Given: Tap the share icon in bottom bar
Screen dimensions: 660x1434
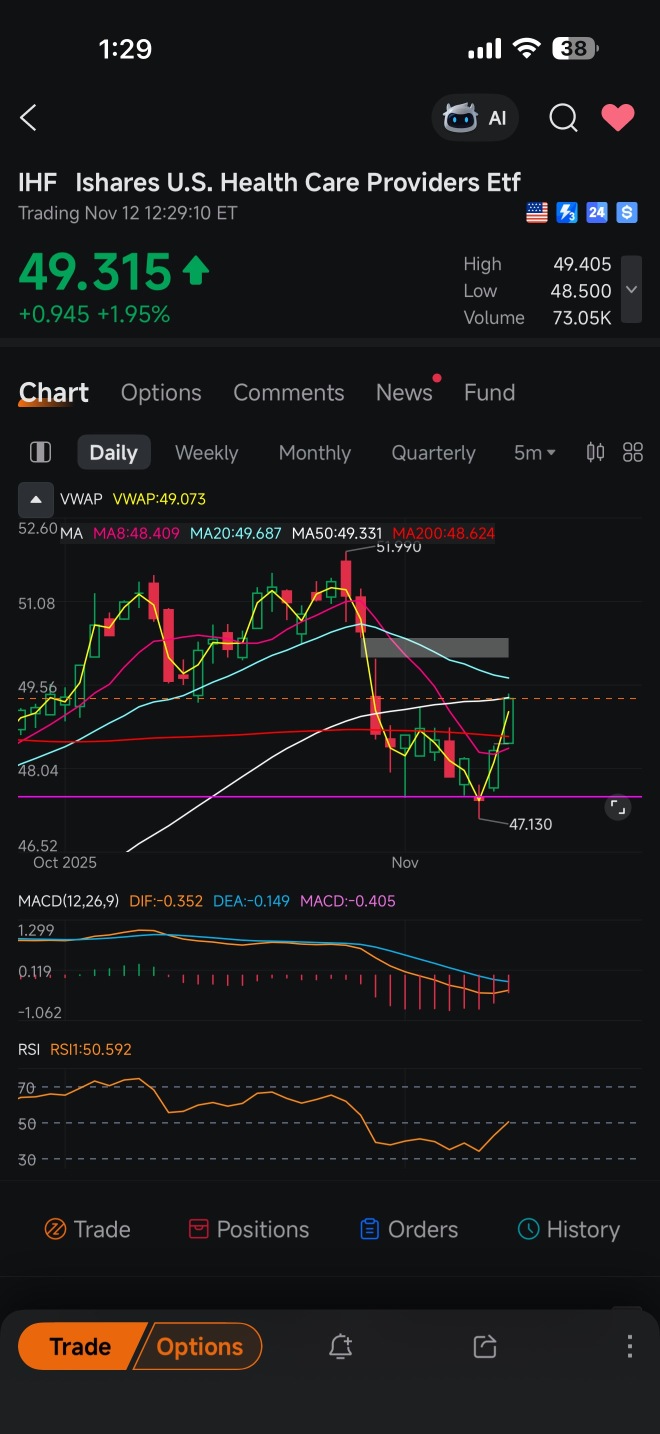Looking at the screenshot, I should pos(485,1347).
